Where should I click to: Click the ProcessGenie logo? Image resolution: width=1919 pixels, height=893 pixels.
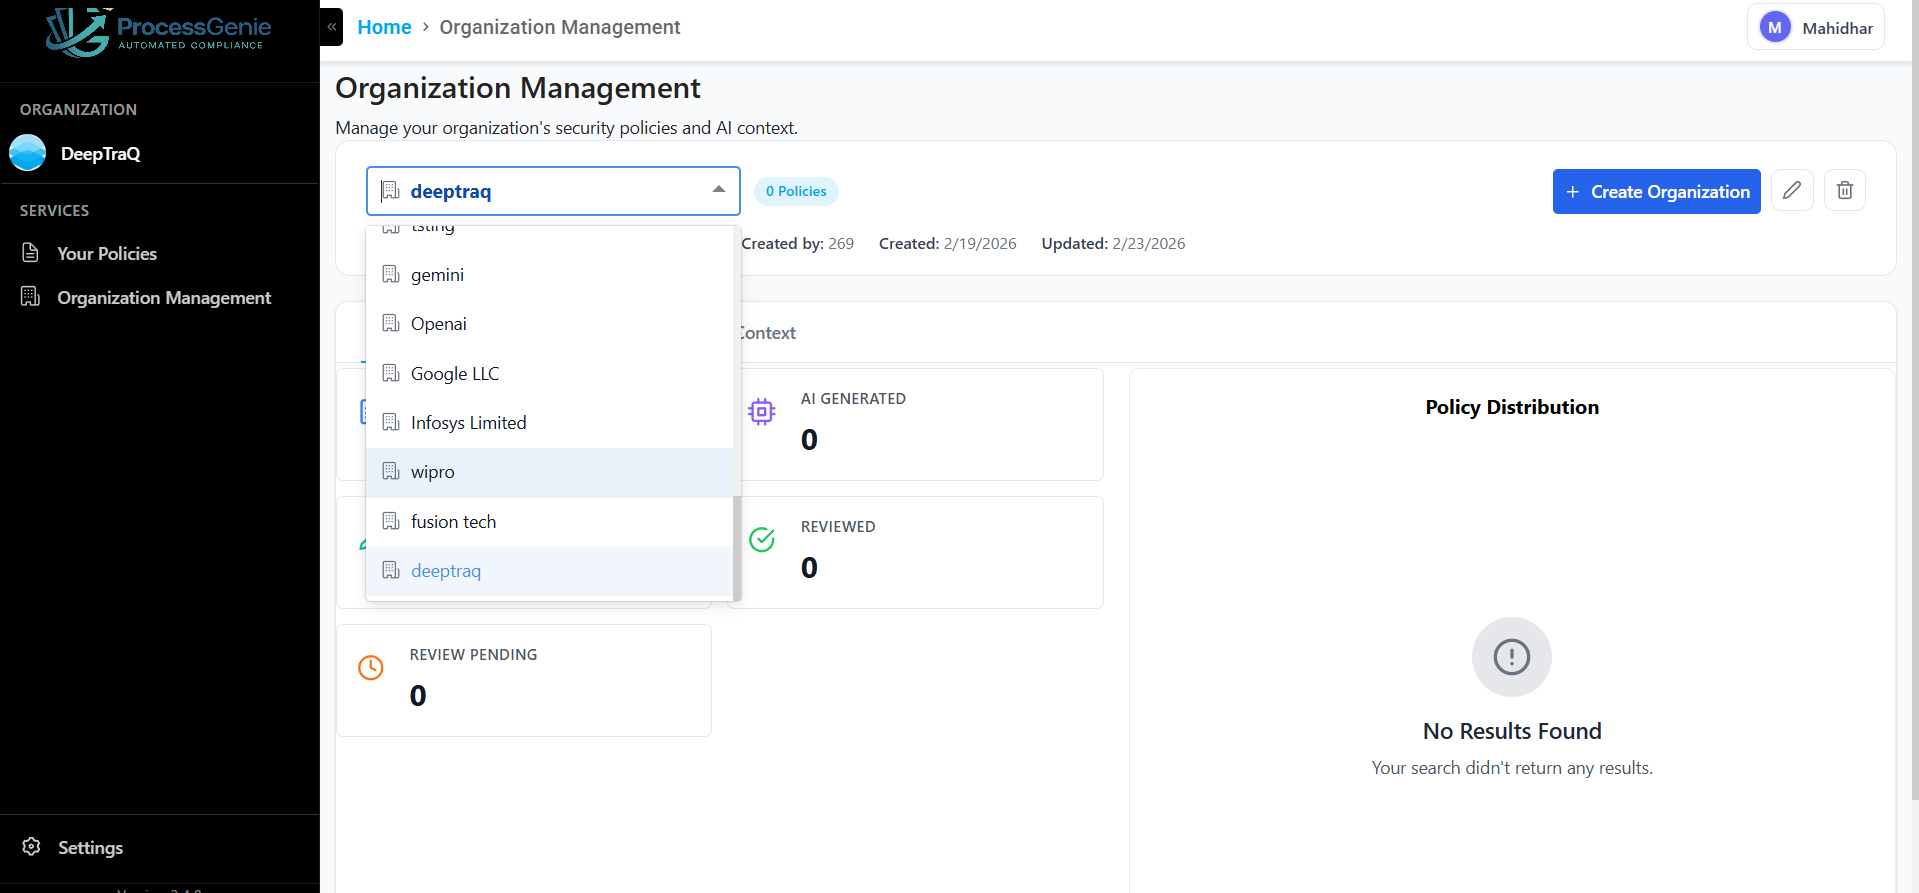[x=158, y=32]
